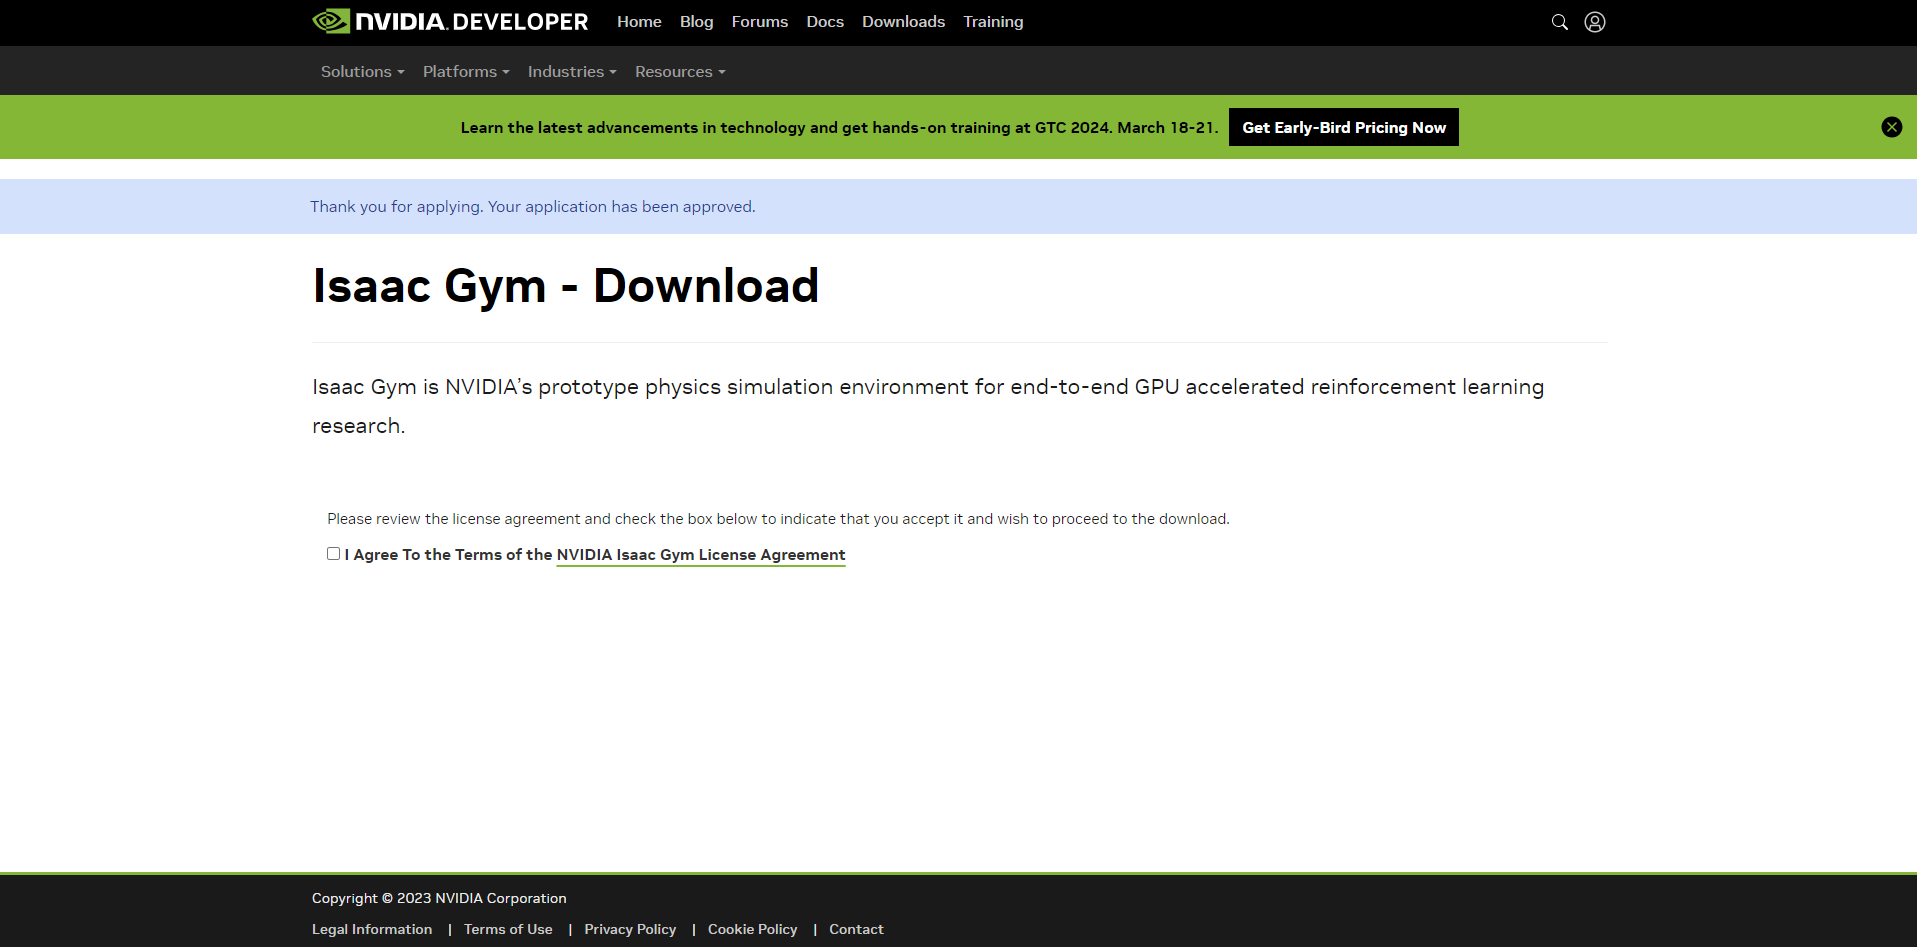
Task: Click the application approved message
Action: tap(533, 206)
